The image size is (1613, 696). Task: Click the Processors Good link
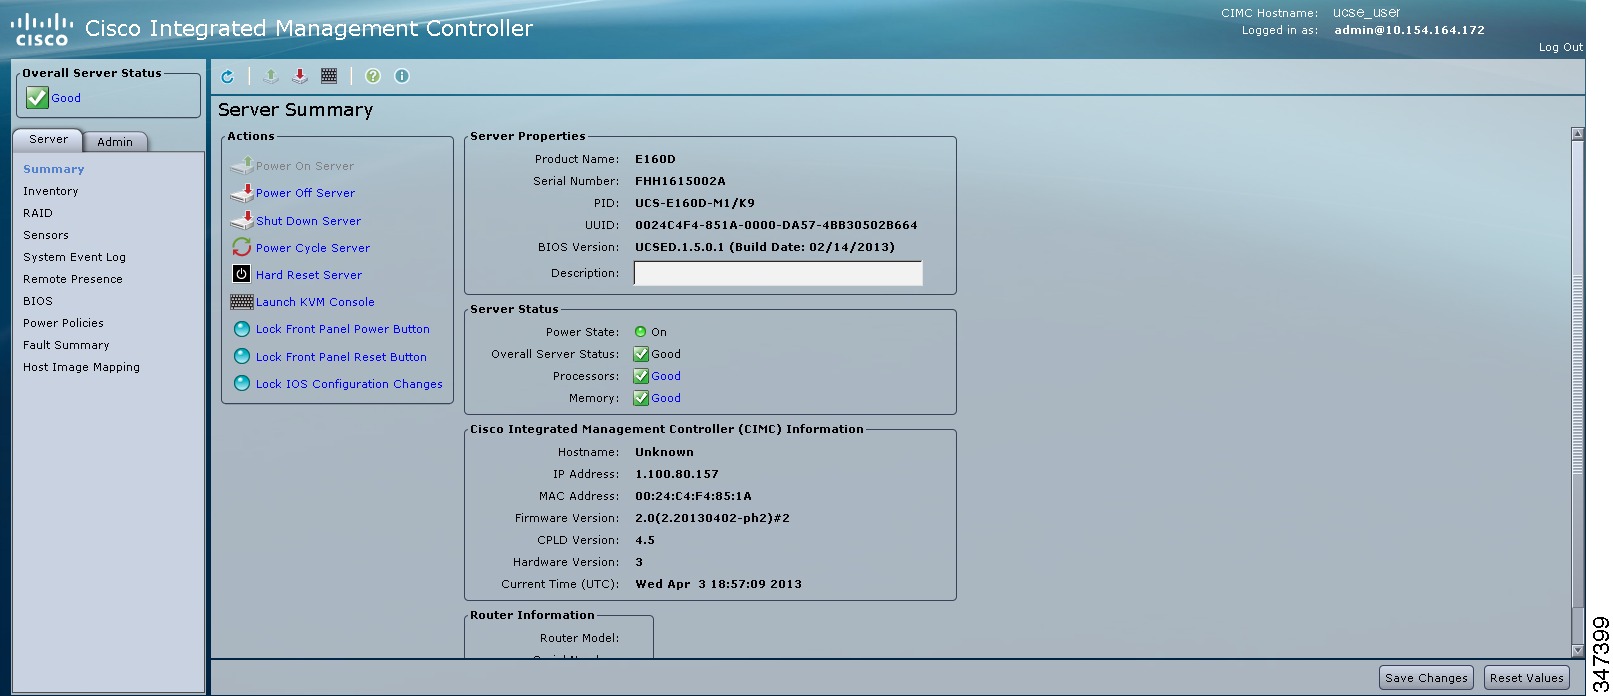coord(666,376)
